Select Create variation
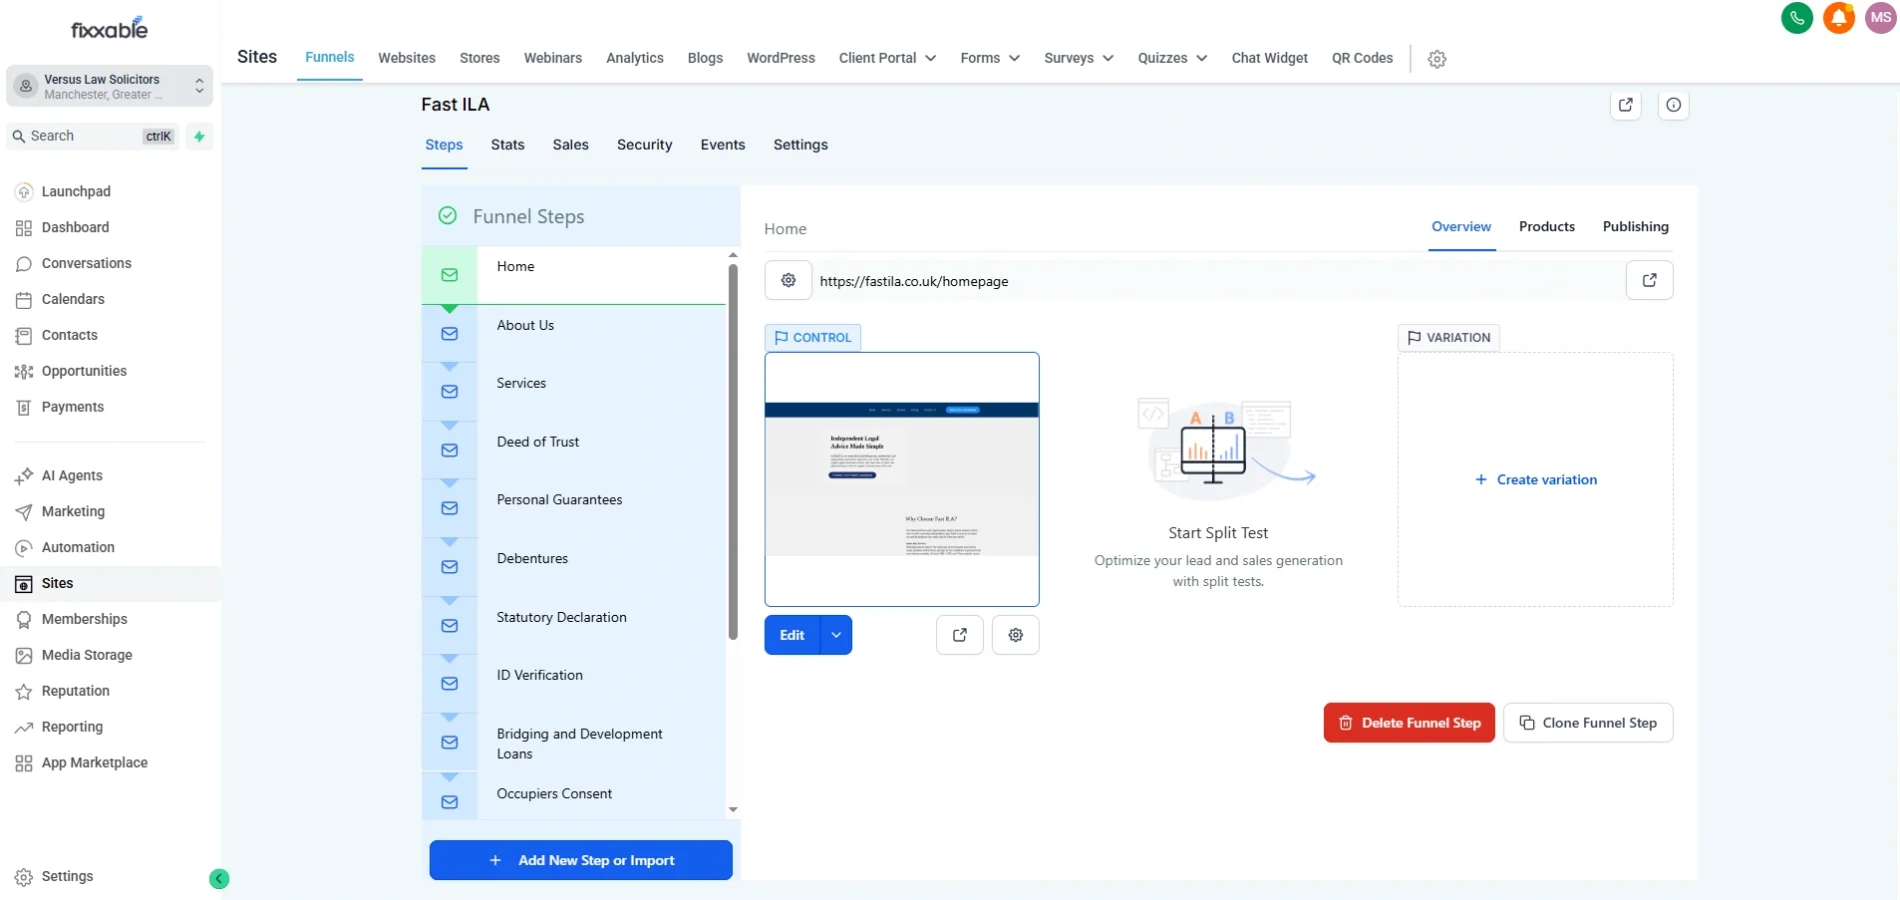This screenshot has width=1900, height=900. tap(1535, 479)
